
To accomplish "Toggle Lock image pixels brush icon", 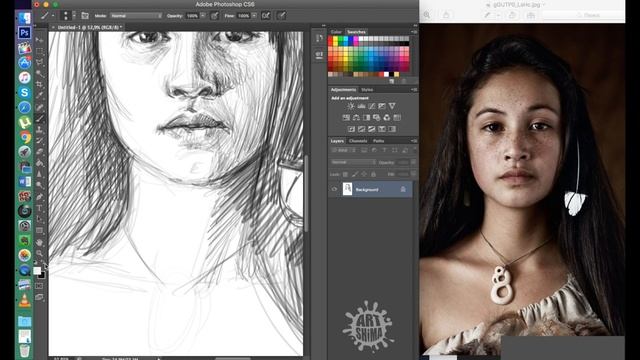I will [355, 174].
